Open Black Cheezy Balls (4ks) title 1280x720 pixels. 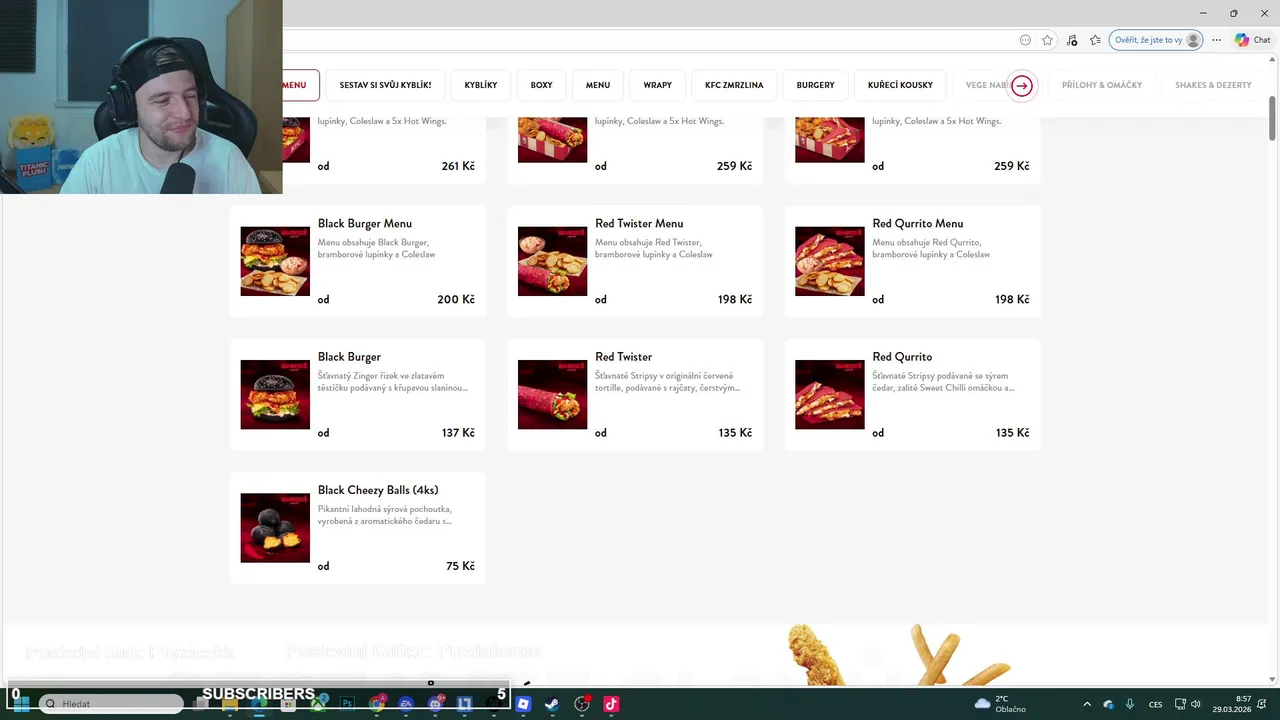point(378,490)
